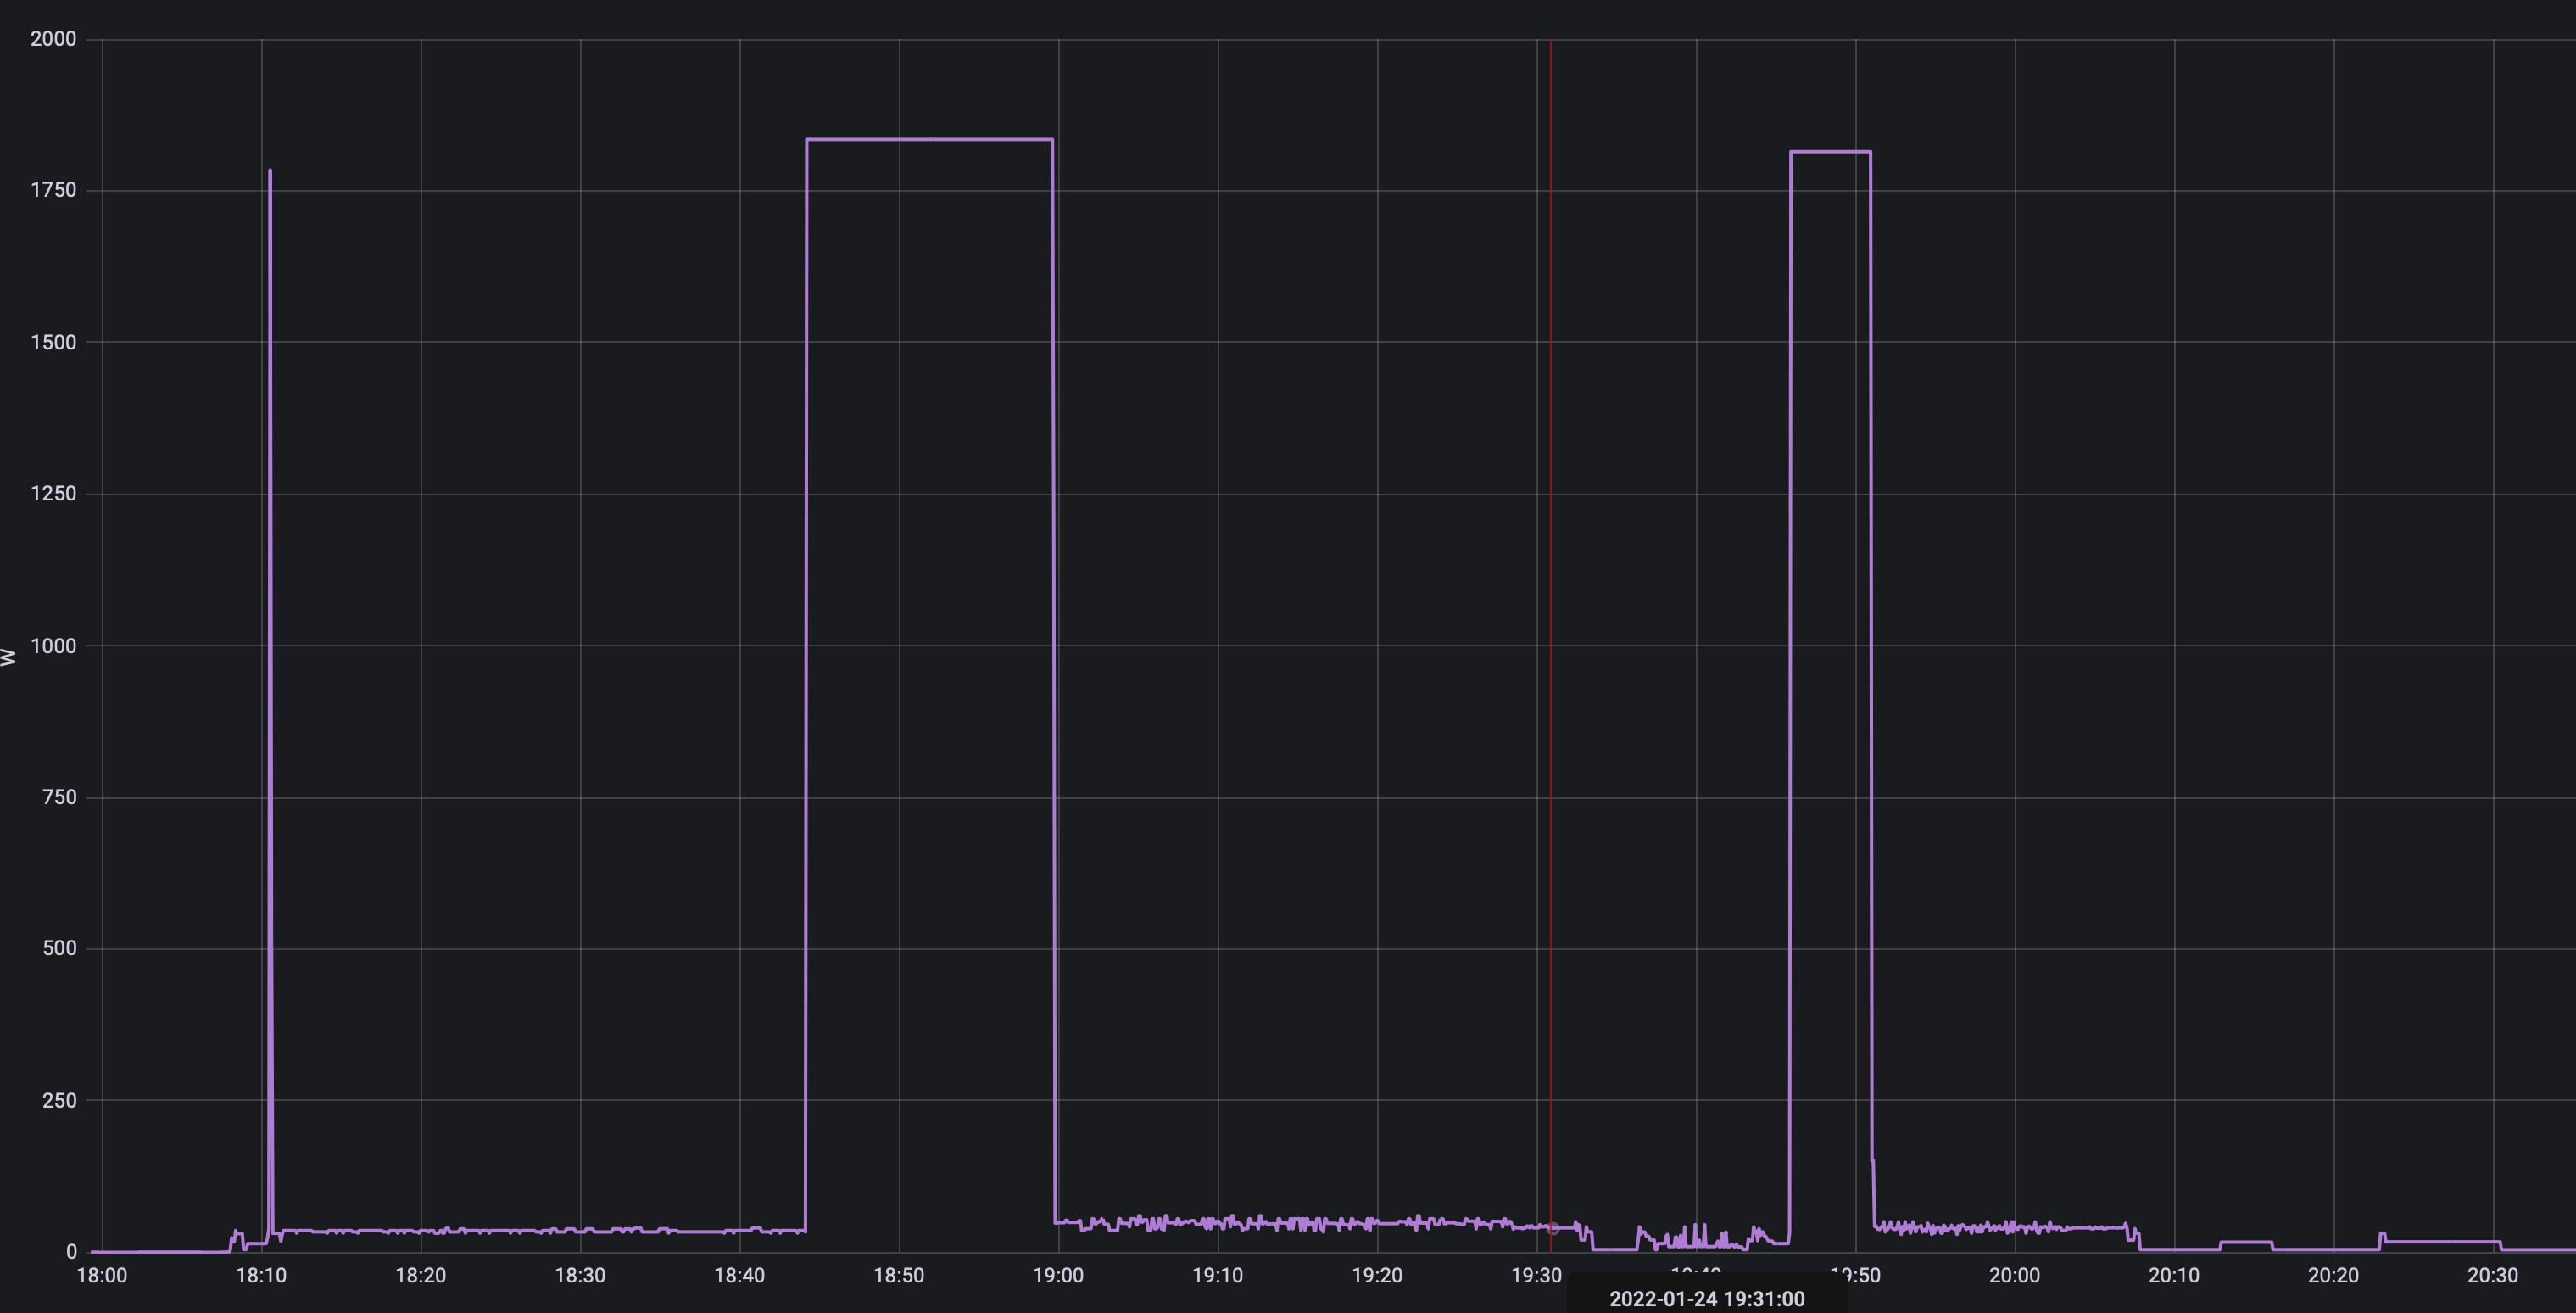
Task: Click the 0 value on the Y axis
Action: pos(71,1252)
